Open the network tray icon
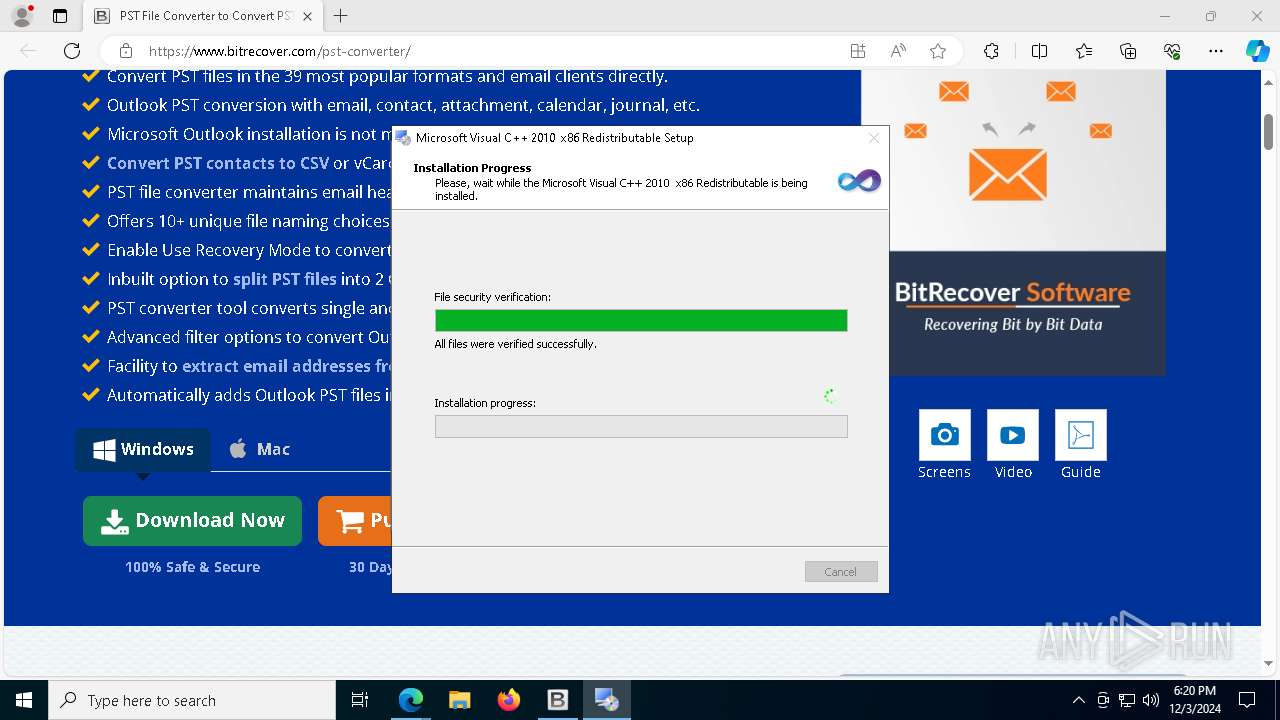This screenshot has height=720, width=1280. 1127,700
